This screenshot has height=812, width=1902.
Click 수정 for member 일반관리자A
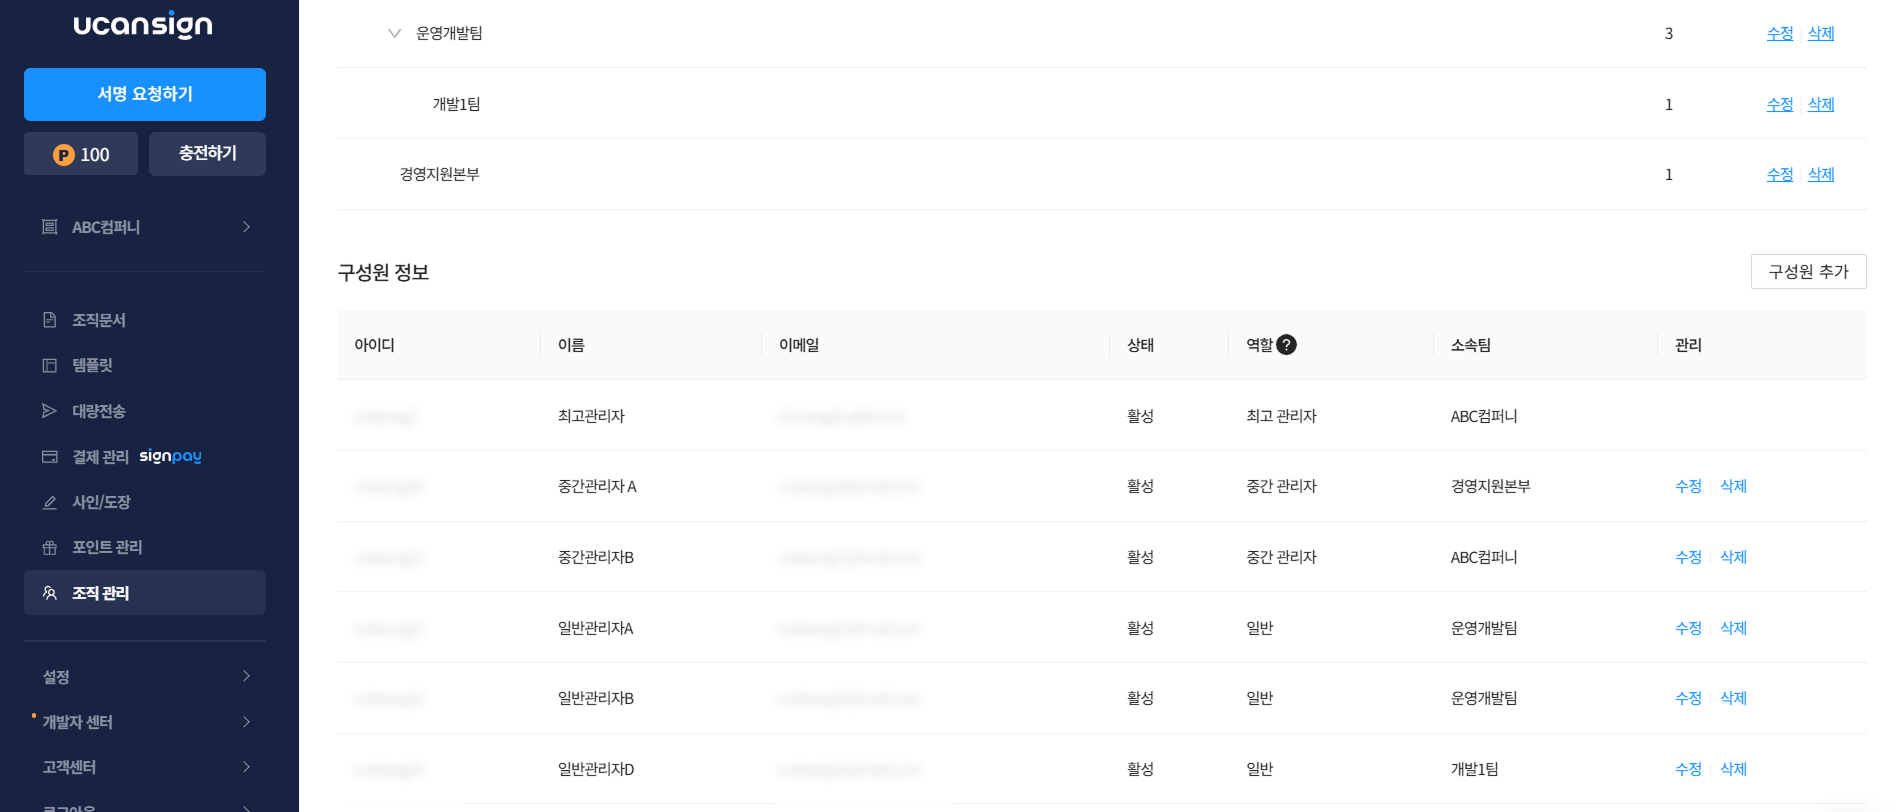pos(1688,628)
